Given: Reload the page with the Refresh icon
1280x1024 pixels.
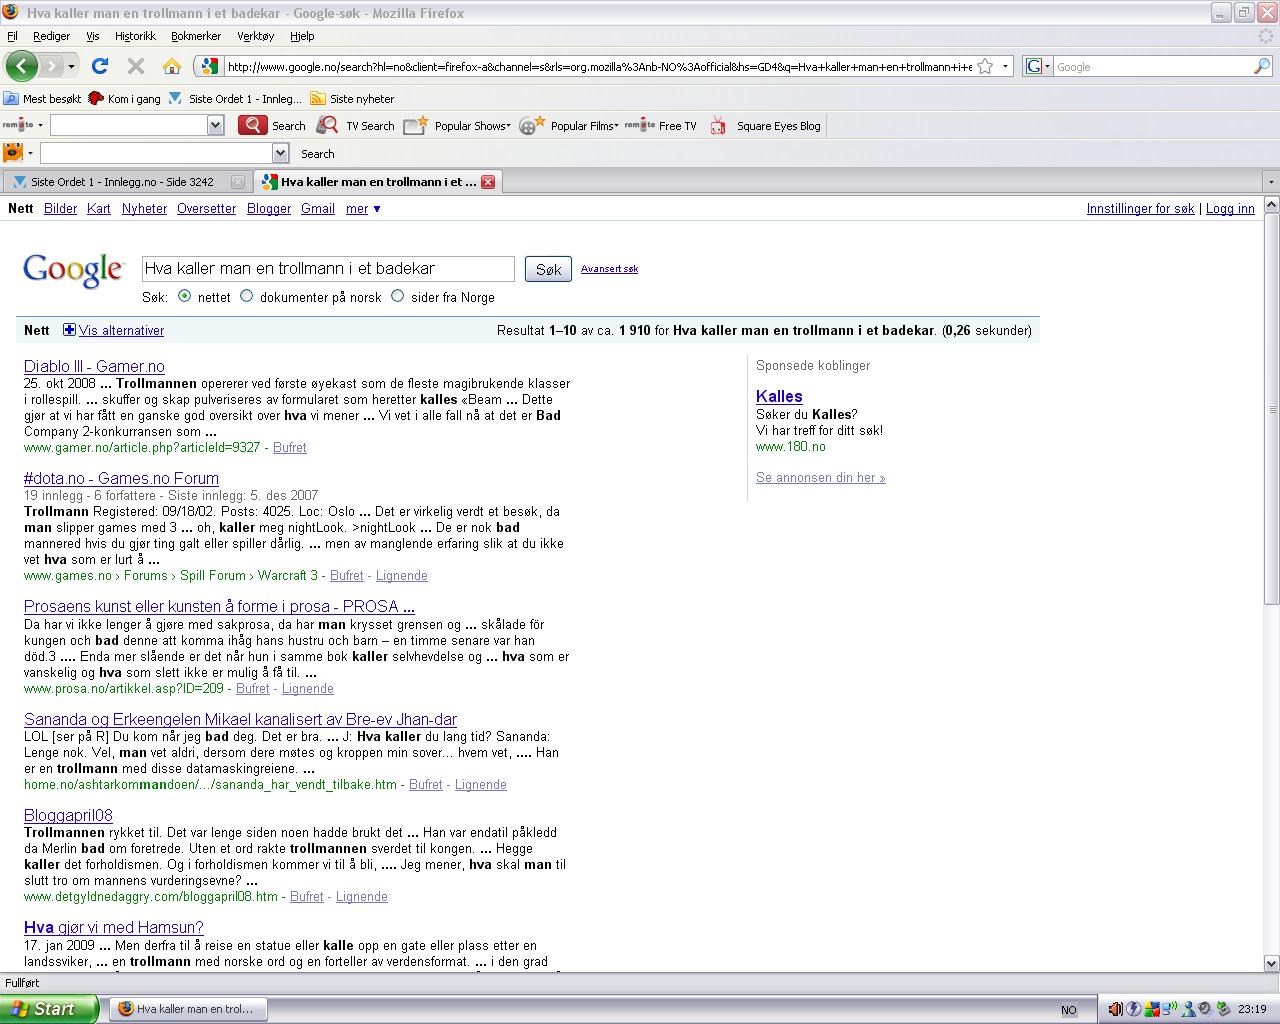Looking at the screenshot, I should [x=99, y=66].
